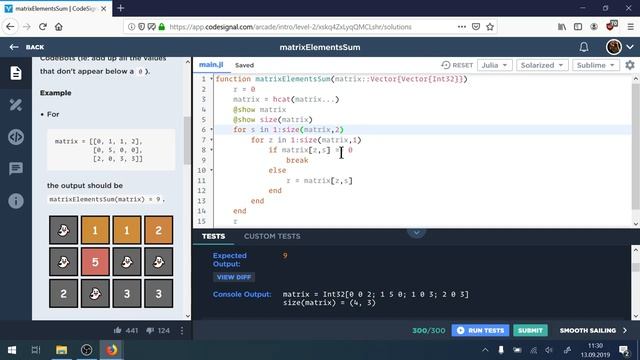Open CodeSignal notifications bell
Viewport: 640px width, 360px height.
(584, 47)
